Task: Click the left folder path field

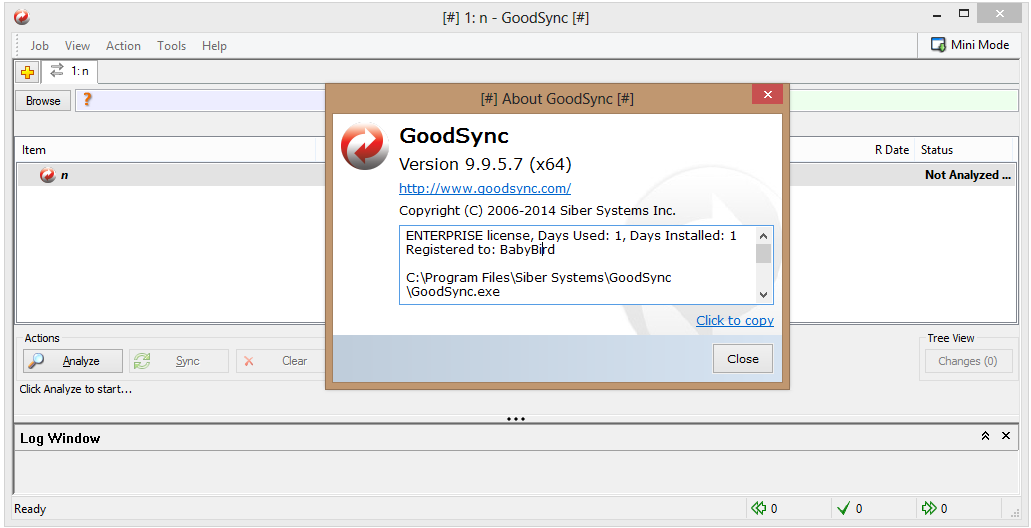Action: tap(201, 101)
